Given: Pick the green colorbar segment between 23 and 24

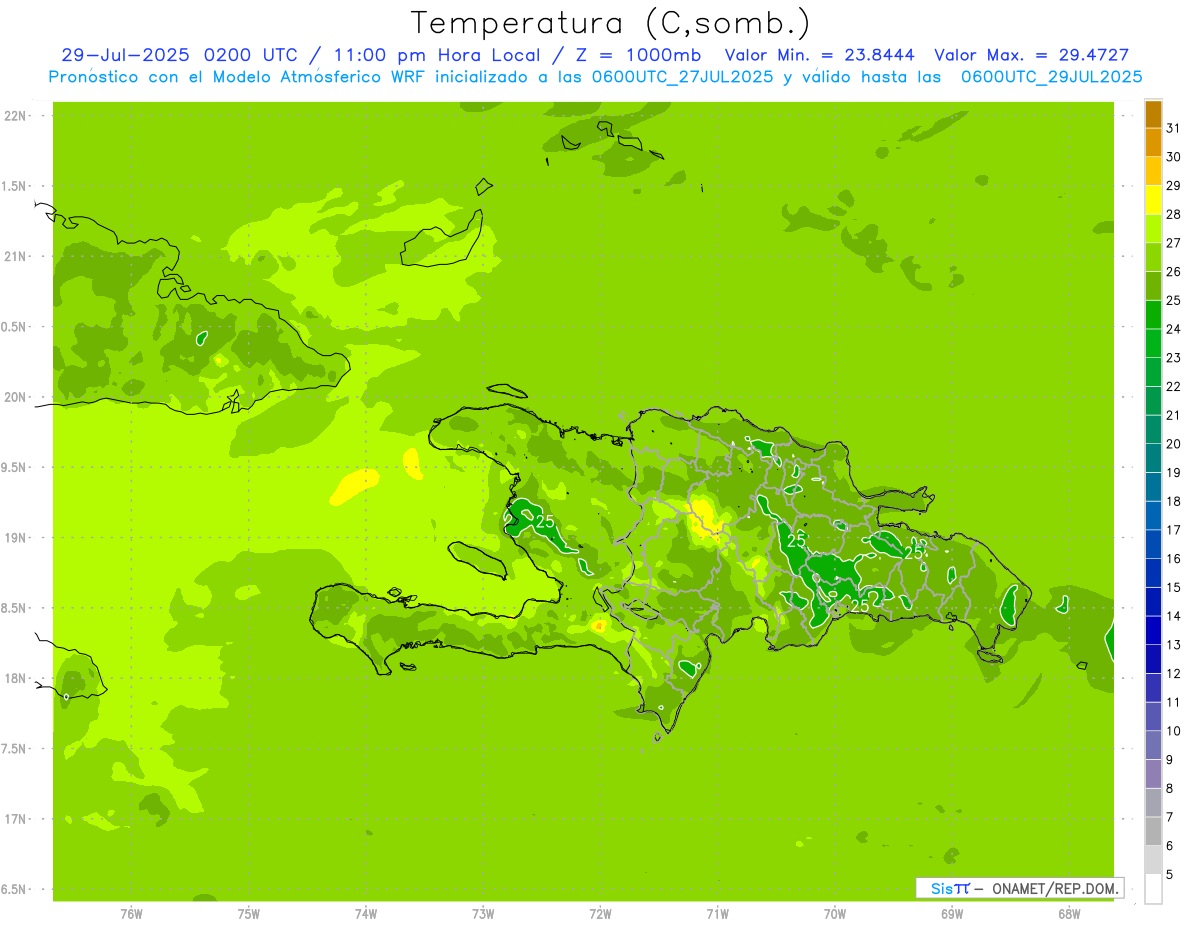Looking at the screenshot, I should point(1153,344).
